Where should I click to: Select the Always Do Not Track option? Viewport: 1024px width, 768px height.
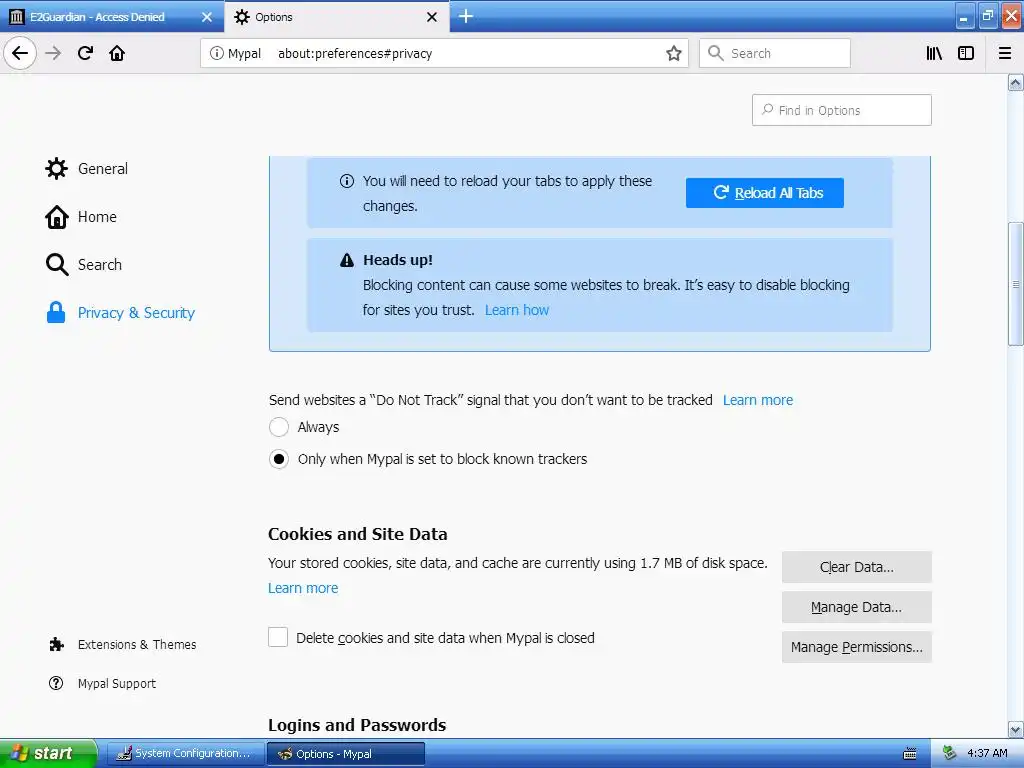tap(279, 427)
